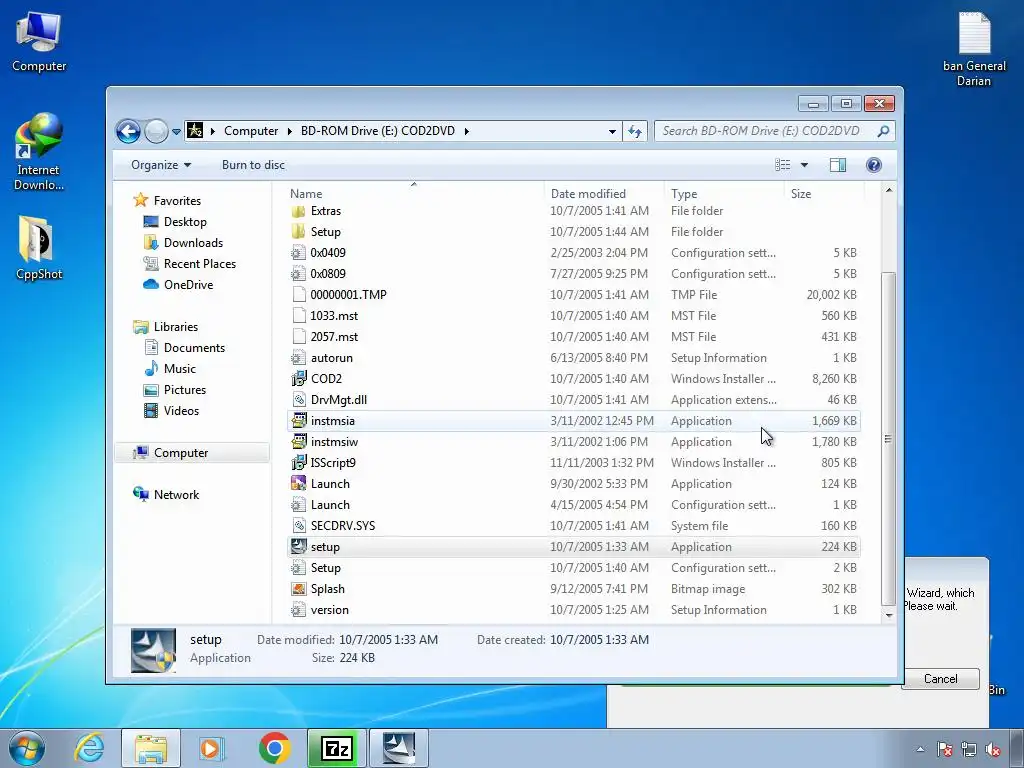This screenshot has height=768, width=1024.
Task: Click the scroll up arrow of file list
Action: (x=888, y=190)
